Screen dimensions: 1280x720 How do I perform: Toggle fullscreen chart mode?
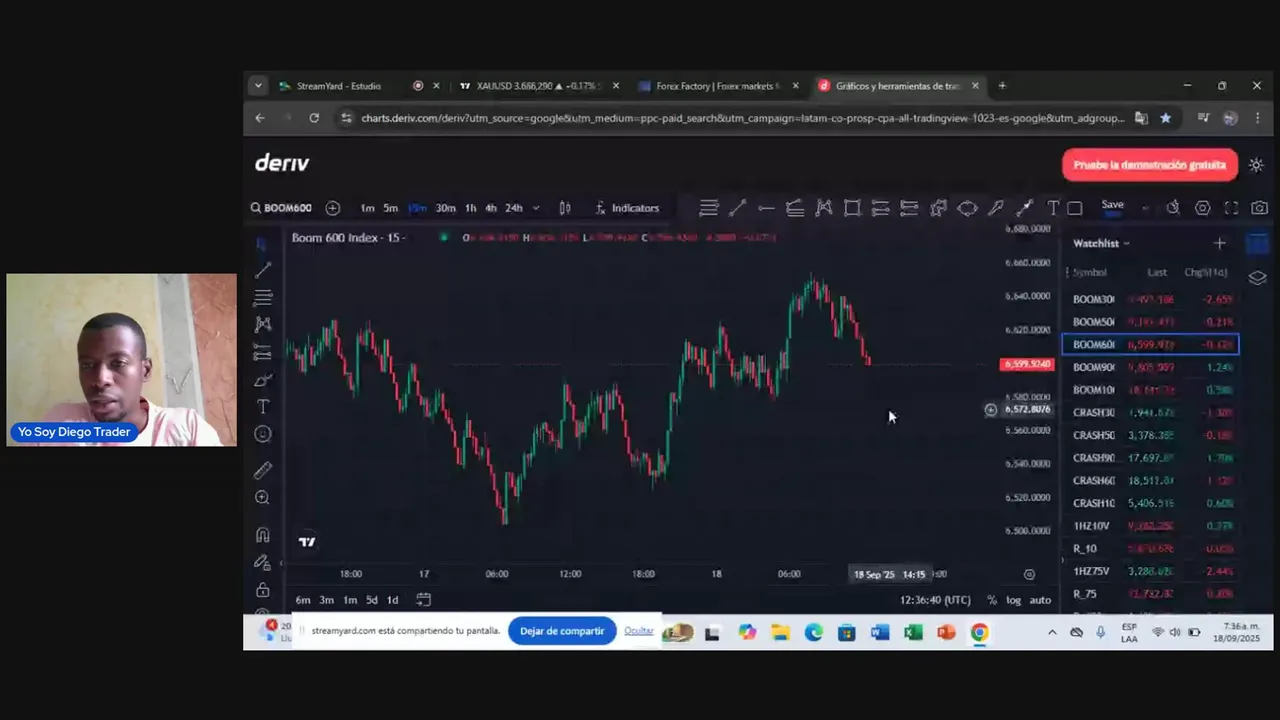pos(1231,208)
